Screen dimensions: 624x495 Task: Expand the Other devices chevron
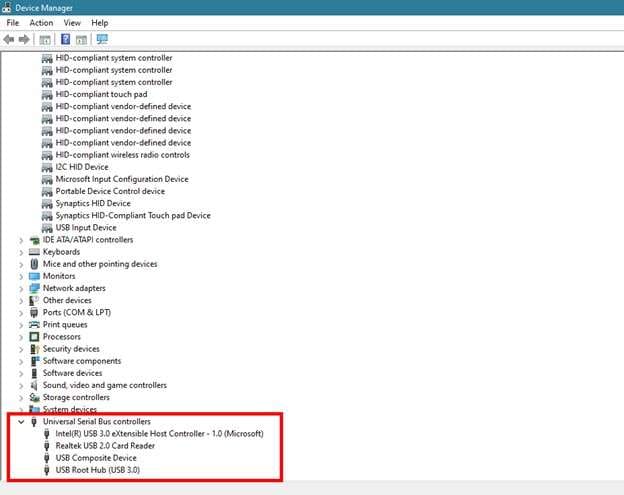(21, 301)
